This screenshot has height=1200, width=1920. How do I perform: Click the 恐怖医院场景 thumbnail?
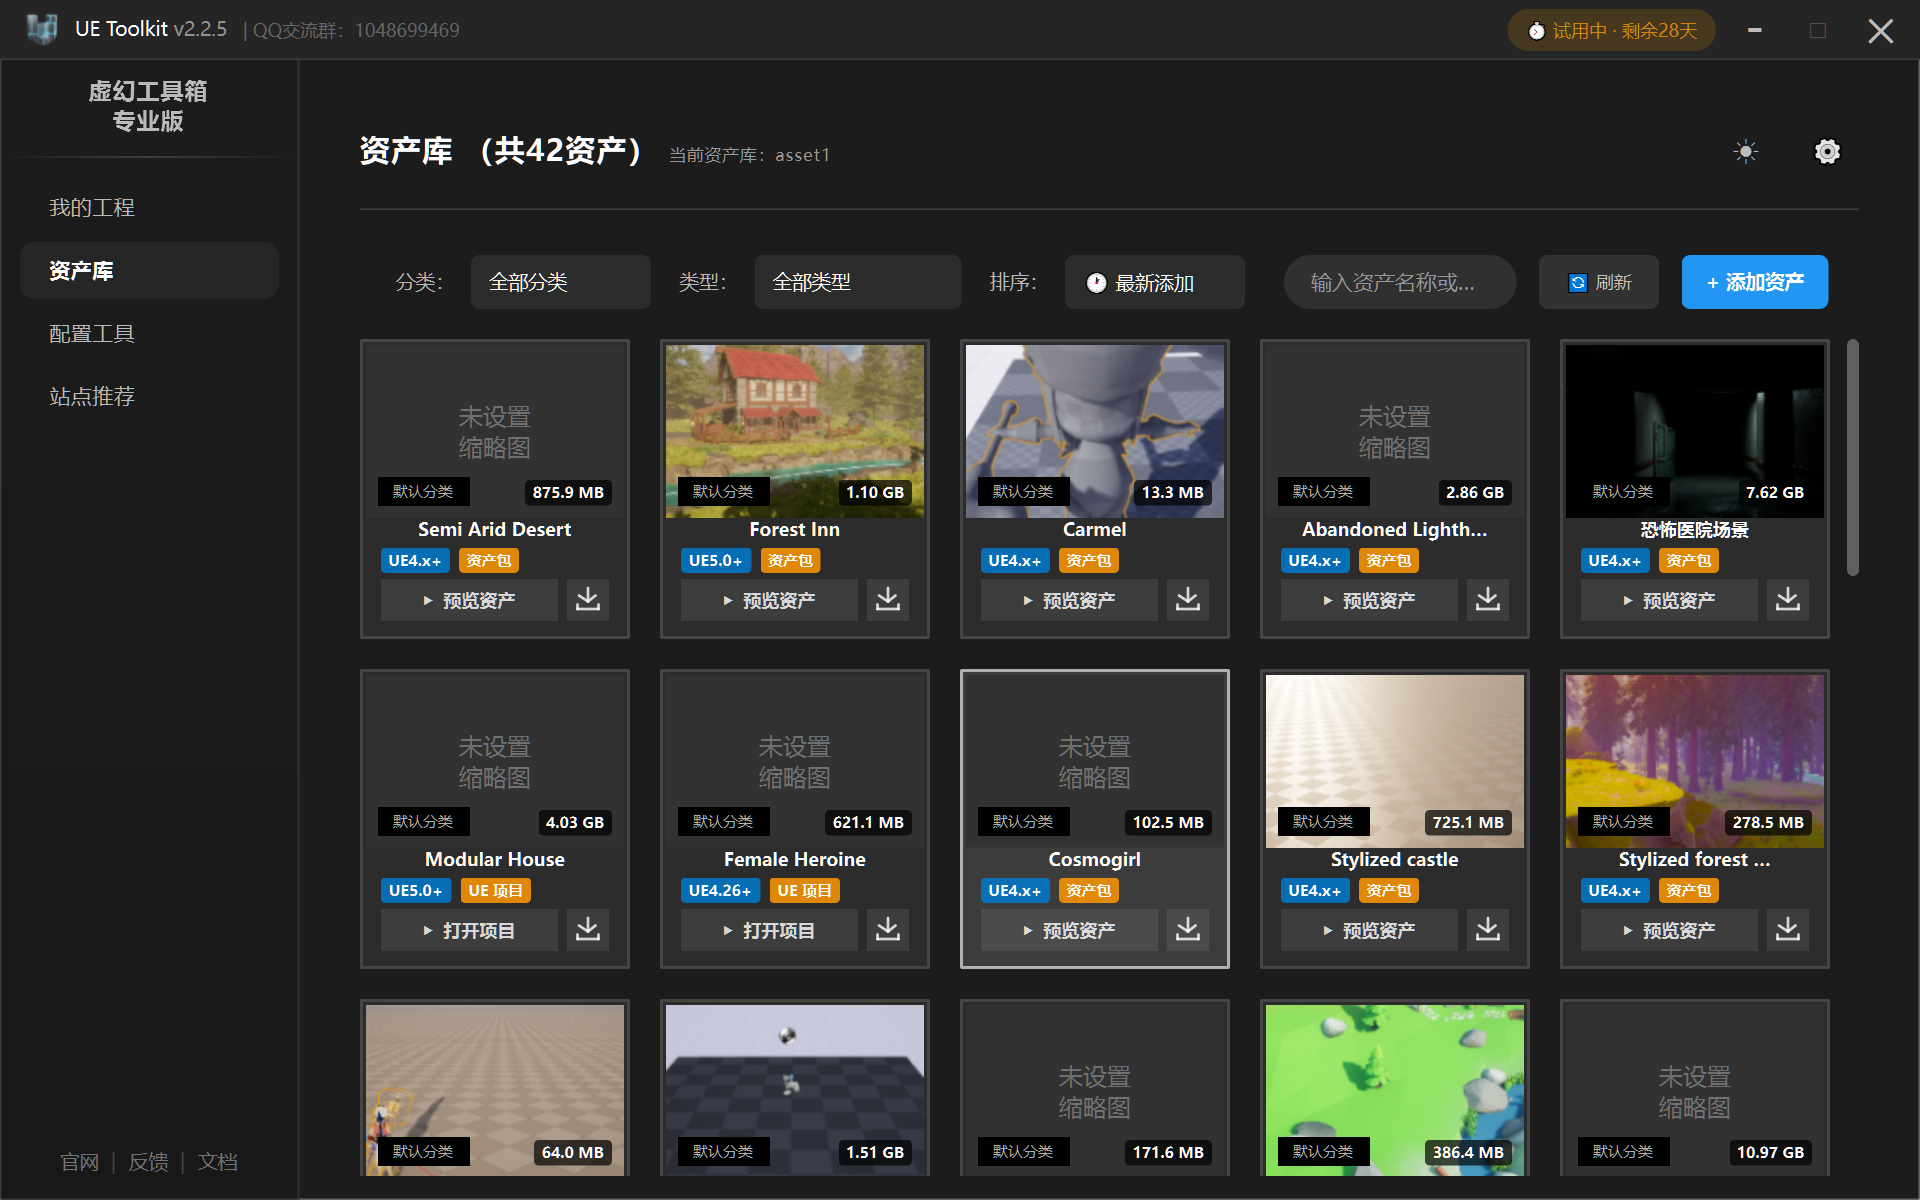click(x=1695, y=431)
